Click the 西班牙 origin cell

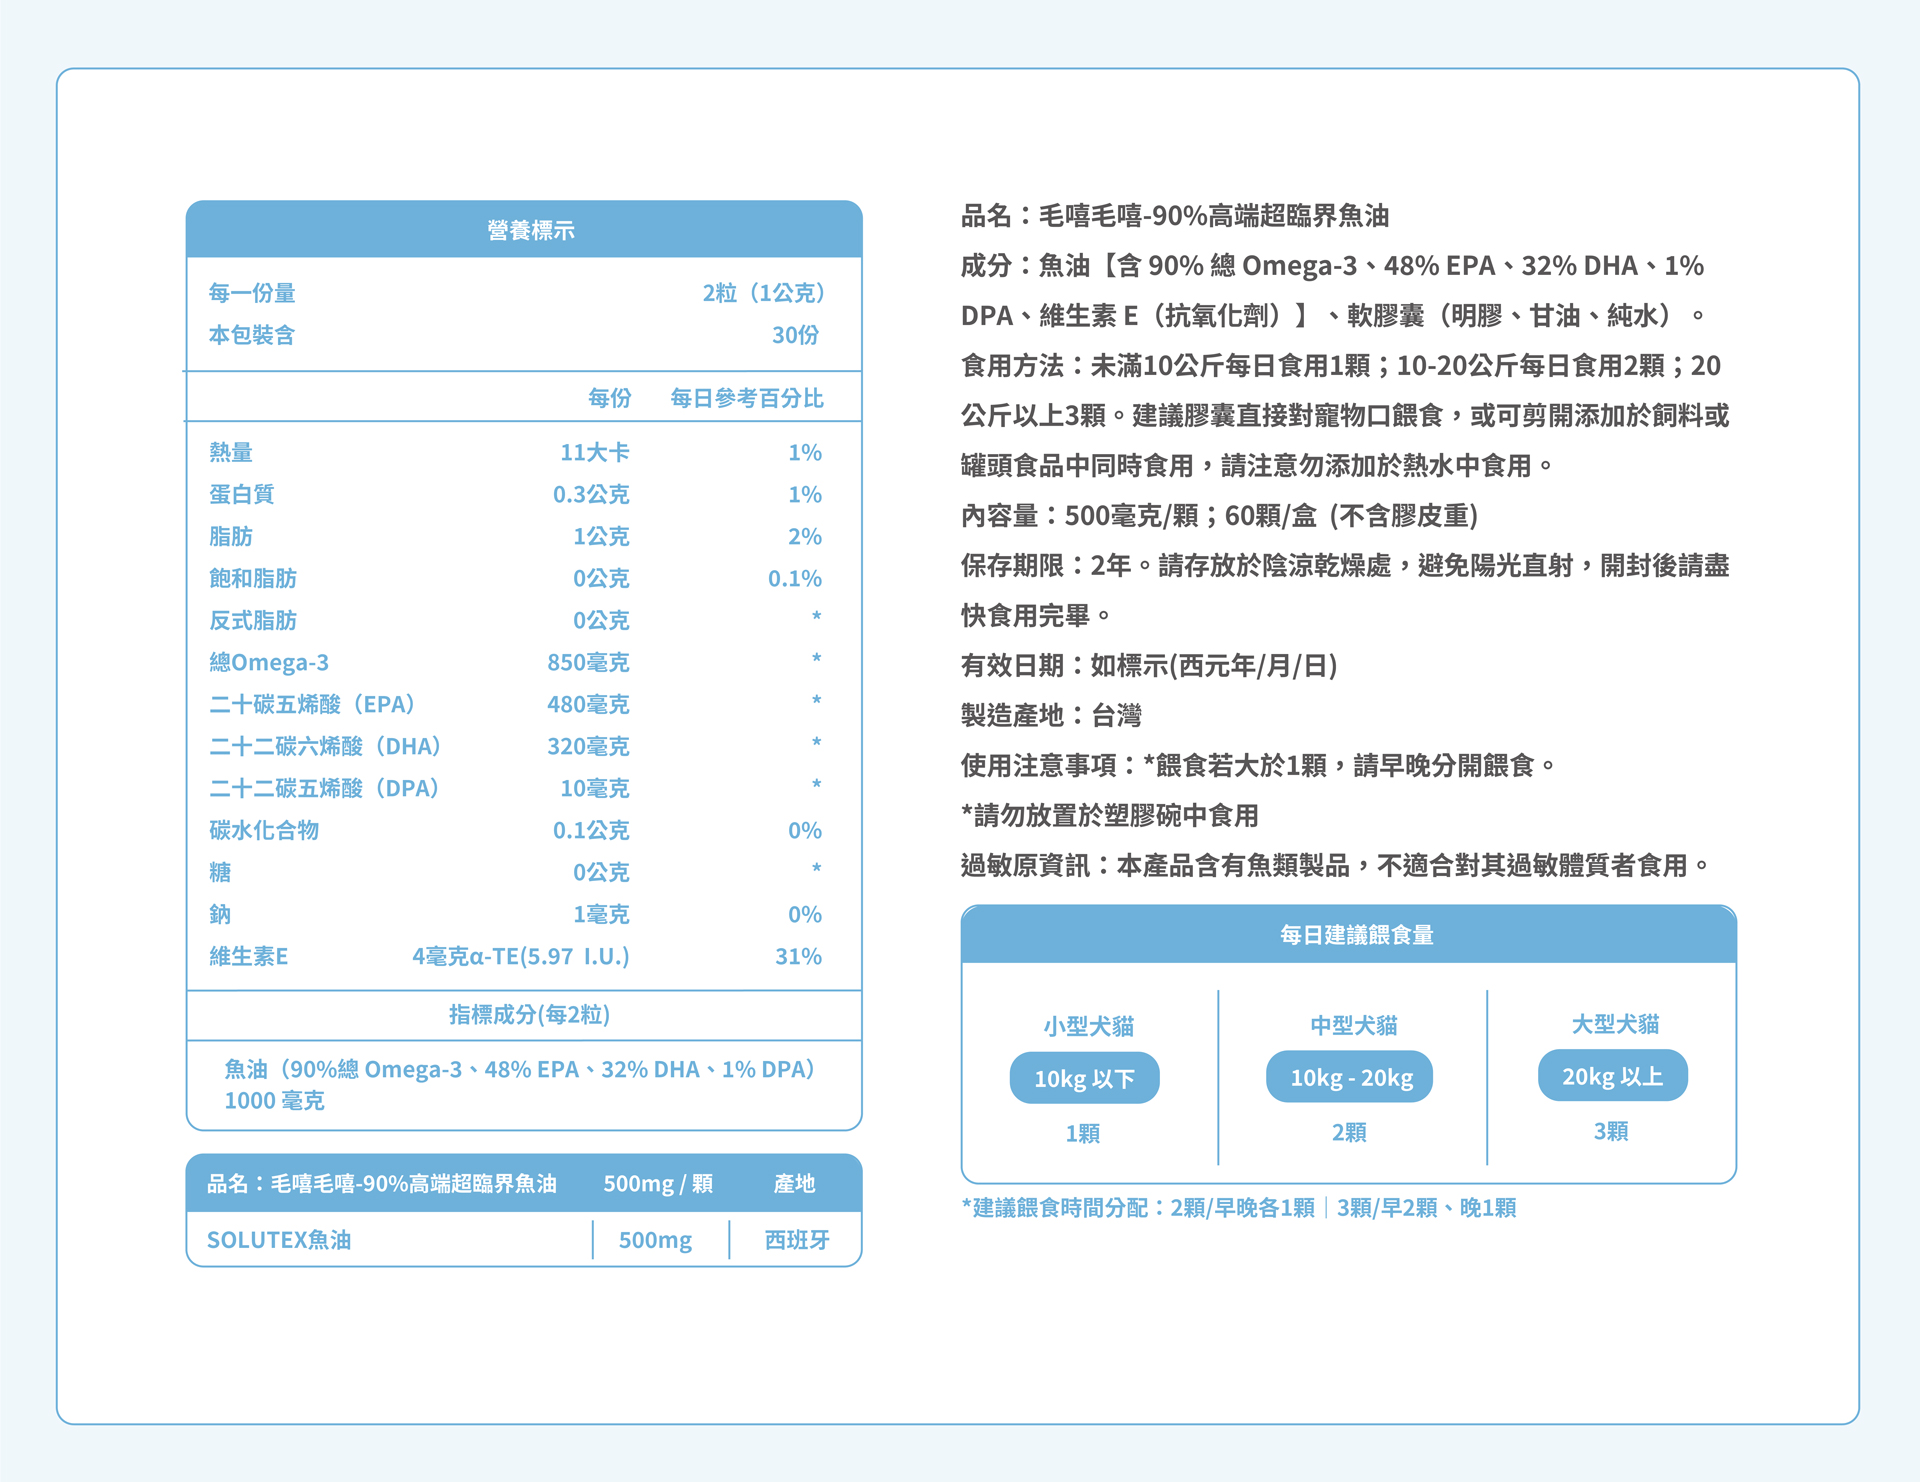pyautogui.click(x=797, y=1240)
